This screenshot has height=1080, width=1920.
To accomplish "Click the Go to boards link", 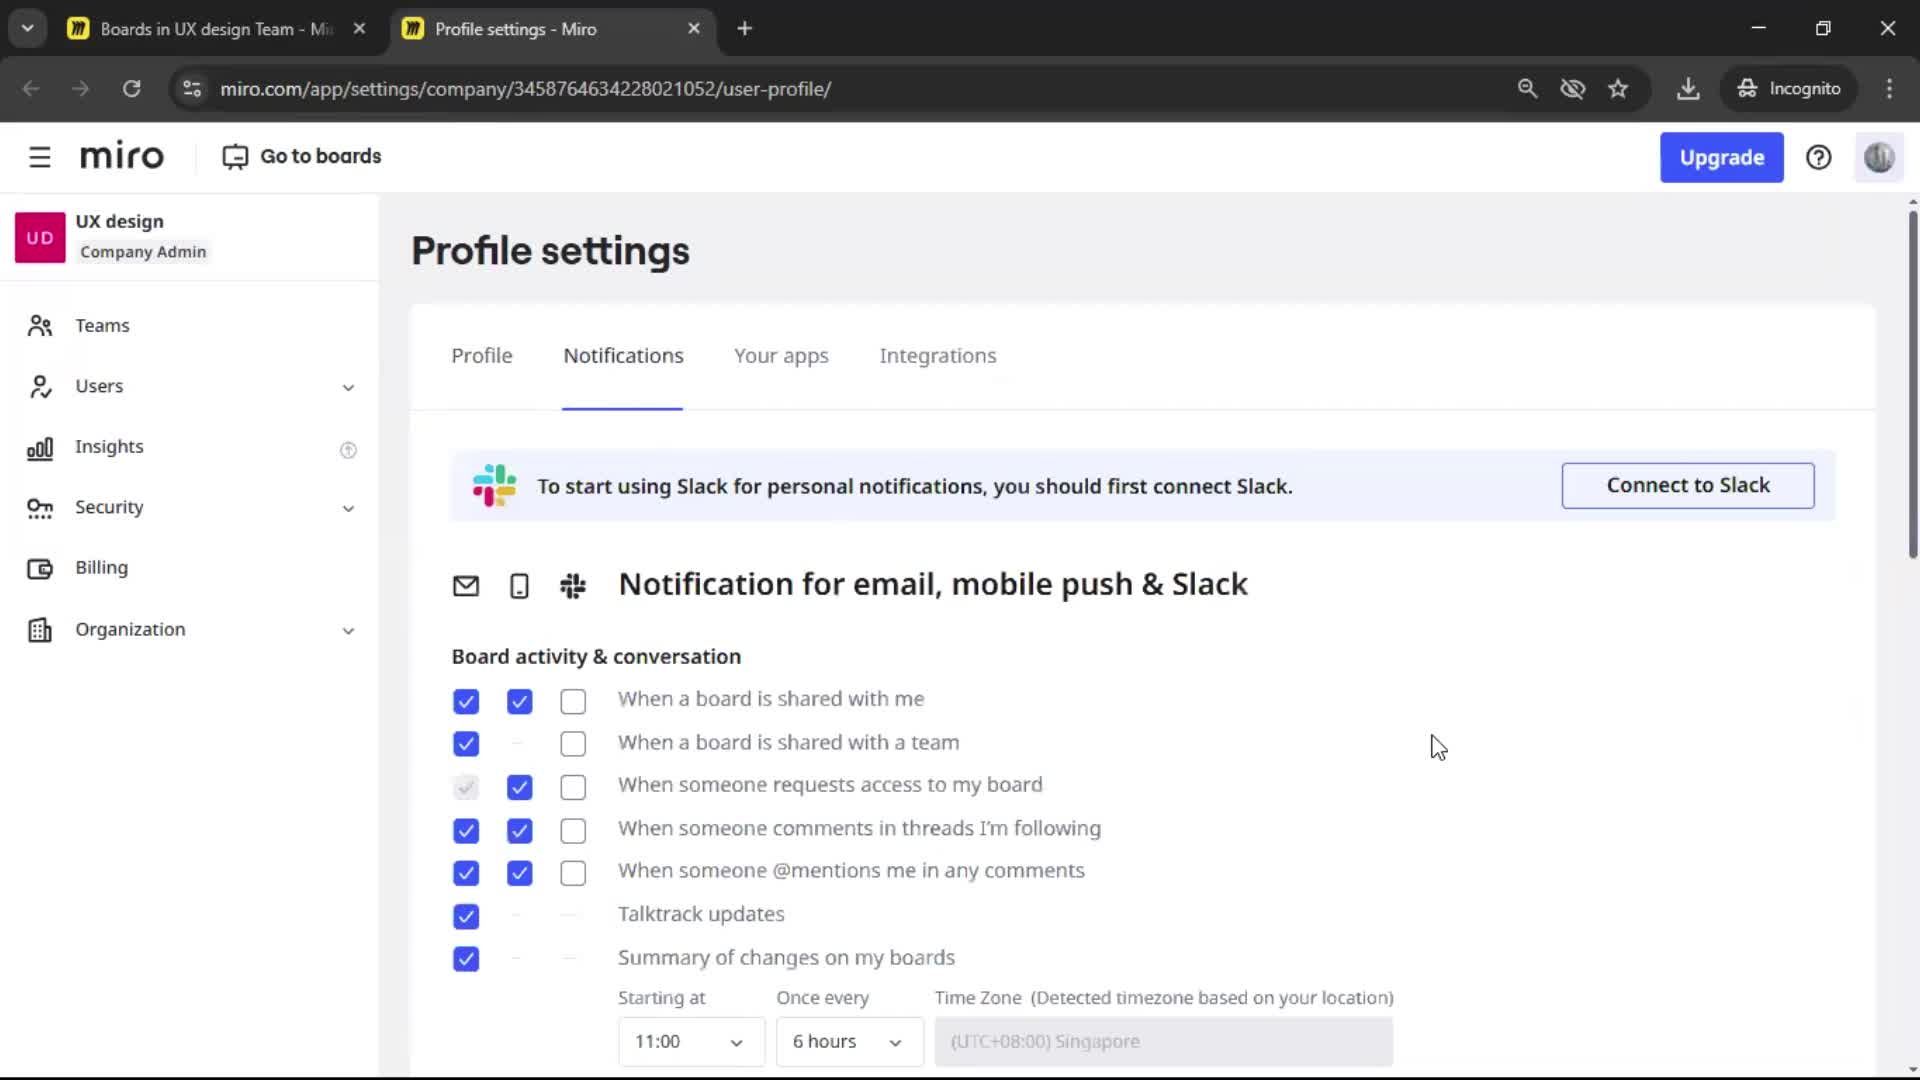I will point(321,157).
